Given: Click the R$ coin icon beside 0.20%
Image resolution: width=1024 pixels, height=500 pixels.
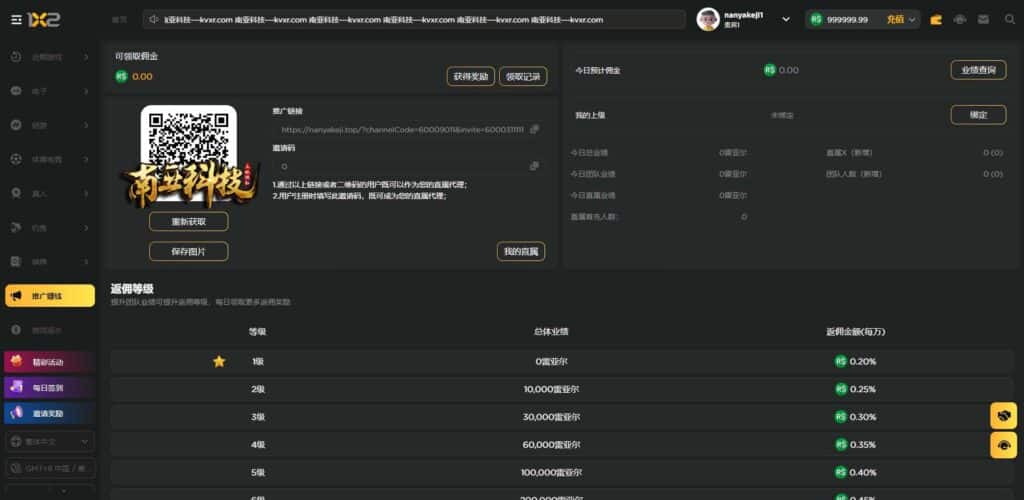Looking at the screenshot, I should click(x=840, y=361).
